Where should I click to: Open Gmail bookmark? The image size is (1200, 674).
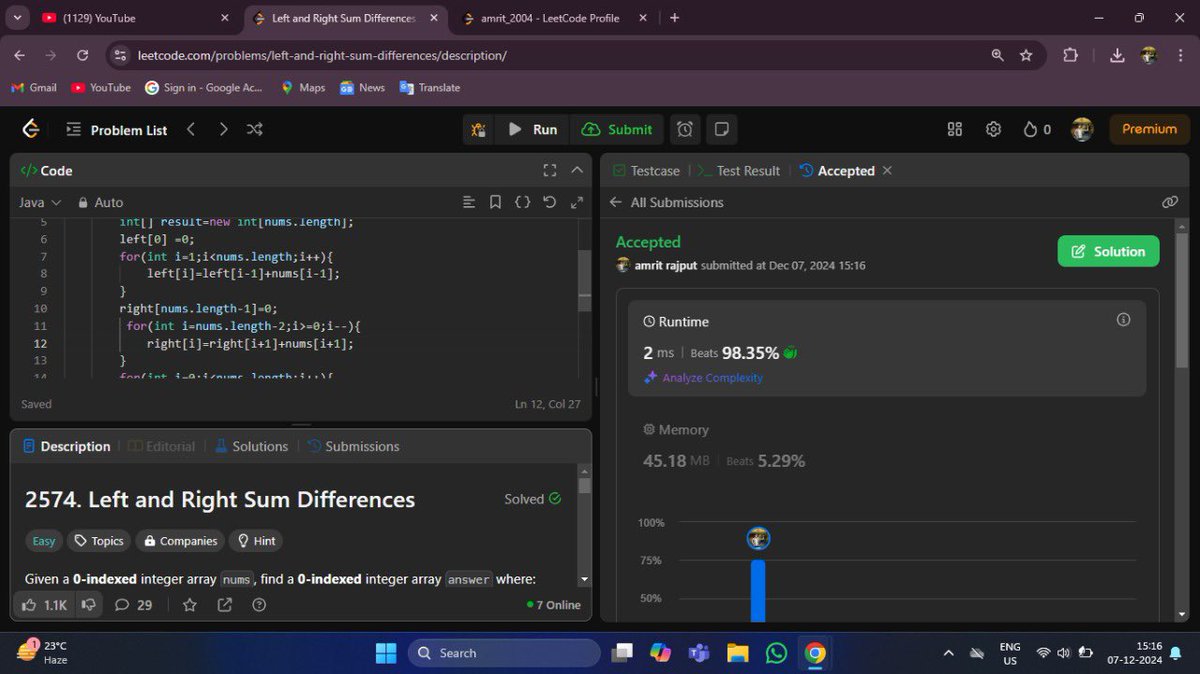34,87
